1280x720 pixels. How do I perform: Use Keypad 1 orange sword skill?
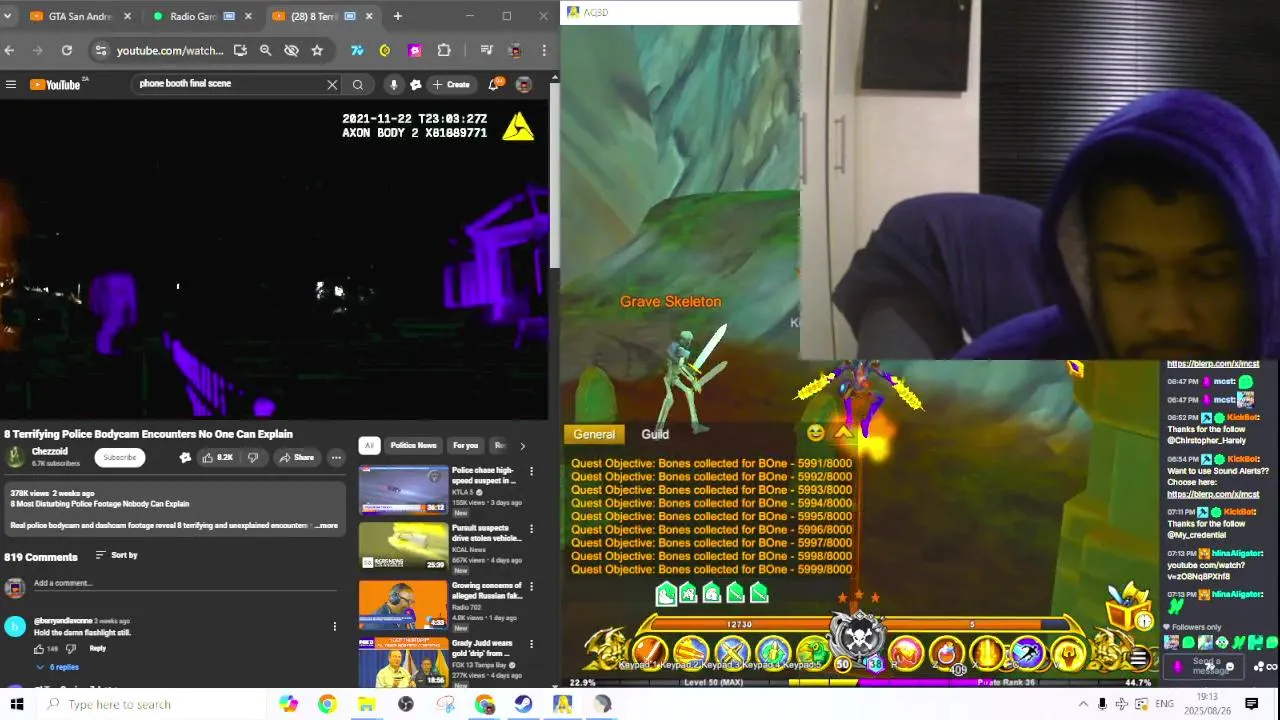[x=650, y=654]
